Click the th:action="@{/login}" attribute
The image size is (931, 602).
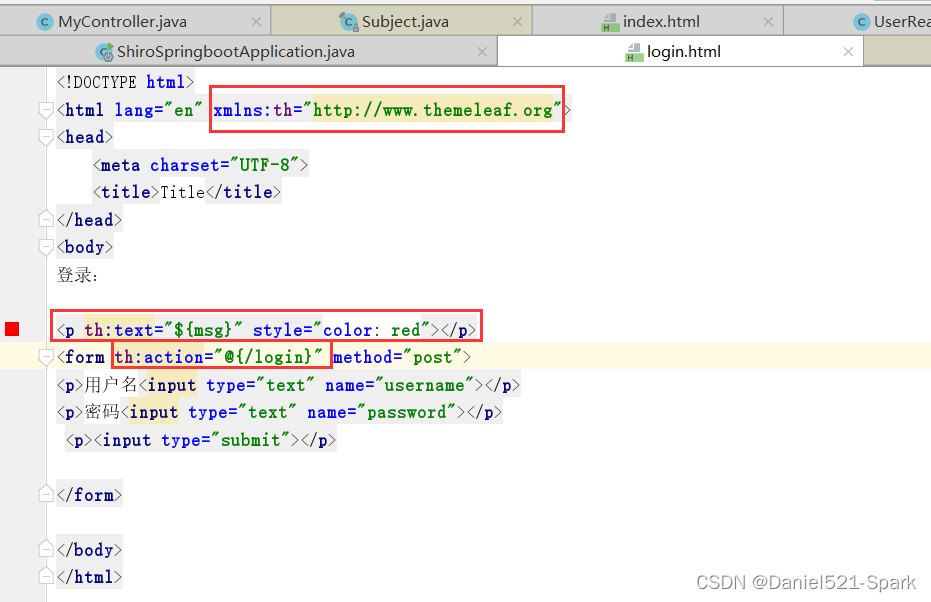[x=218, y=357]
